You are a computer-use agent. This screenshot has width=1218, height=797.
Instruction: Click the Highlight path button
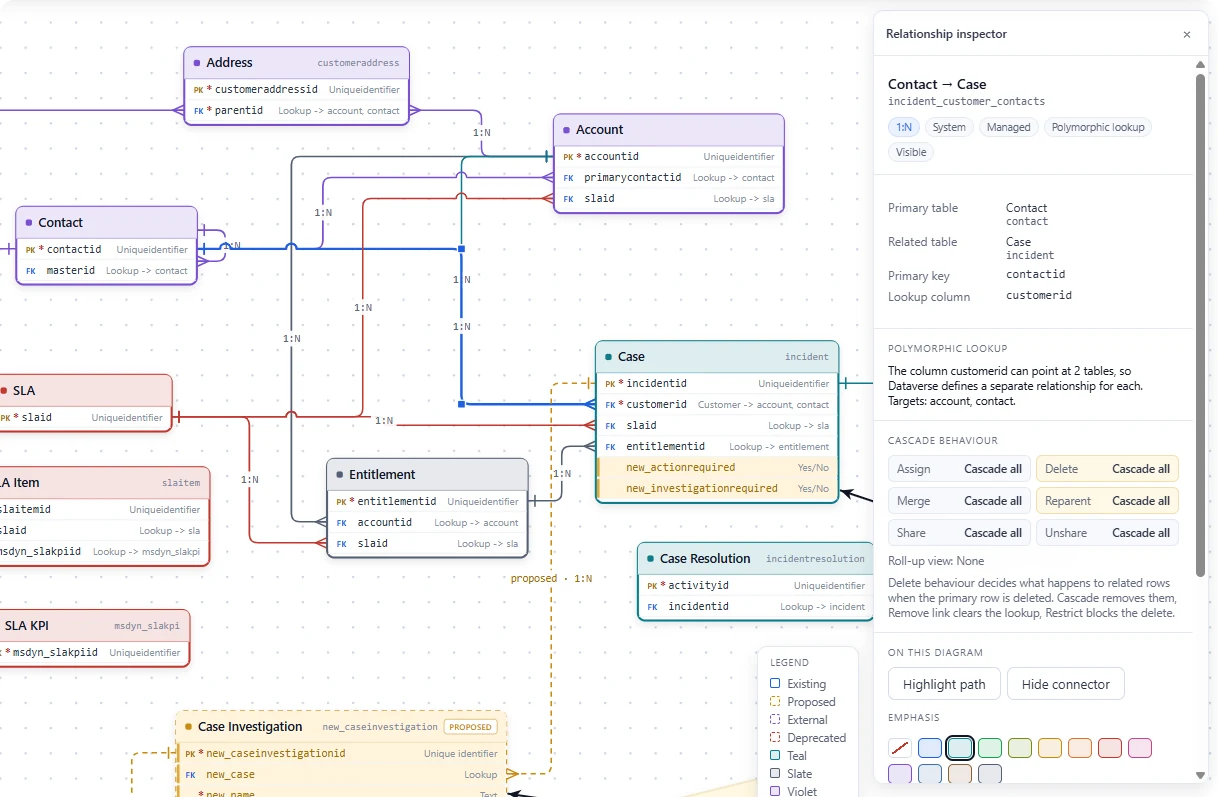point(944,684)
